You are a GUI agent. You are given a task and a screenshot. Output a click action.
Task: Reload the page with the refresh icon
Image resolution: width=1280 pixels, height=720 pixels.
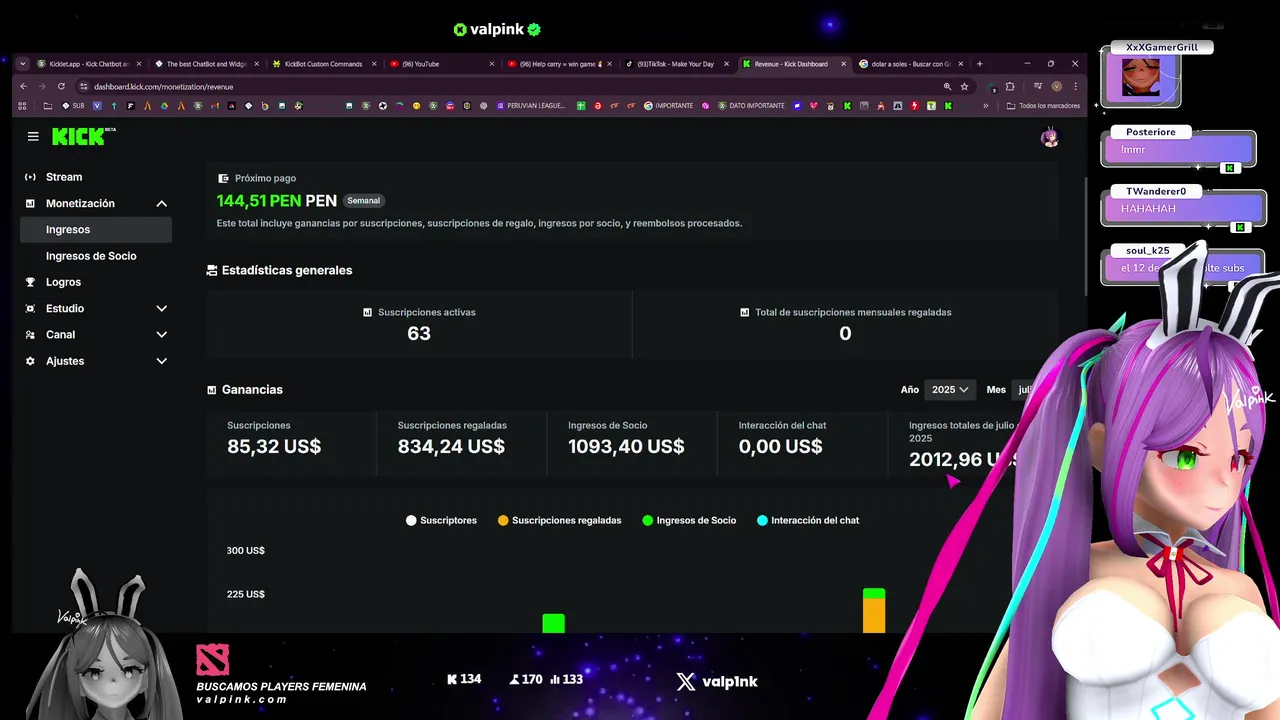pyautogui.click(x=61, y=86)
